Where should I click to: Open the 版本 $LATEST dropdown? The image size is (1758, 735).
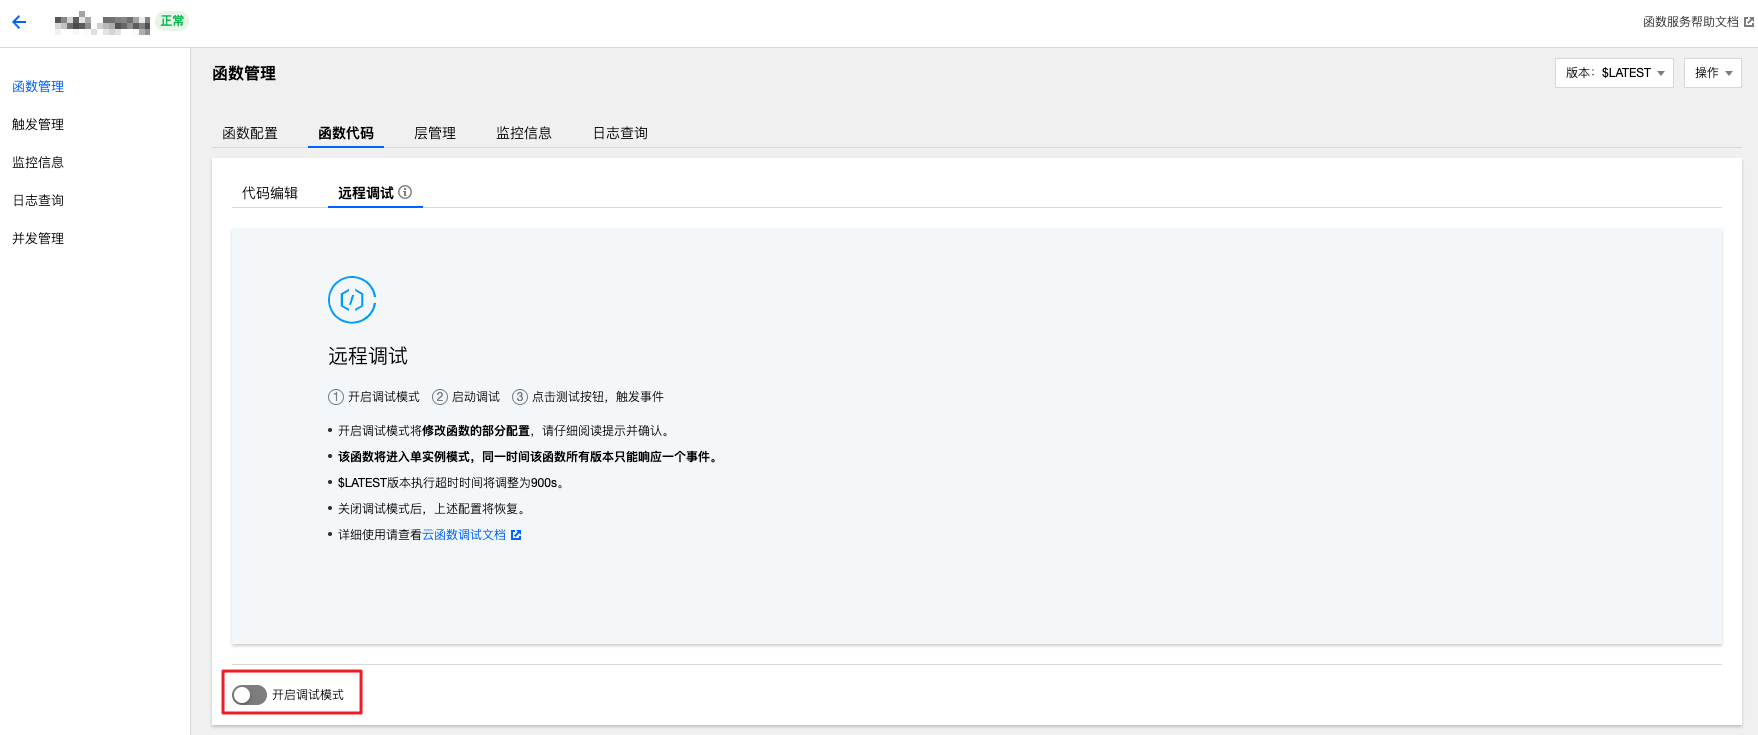(x=1613, y=73)
